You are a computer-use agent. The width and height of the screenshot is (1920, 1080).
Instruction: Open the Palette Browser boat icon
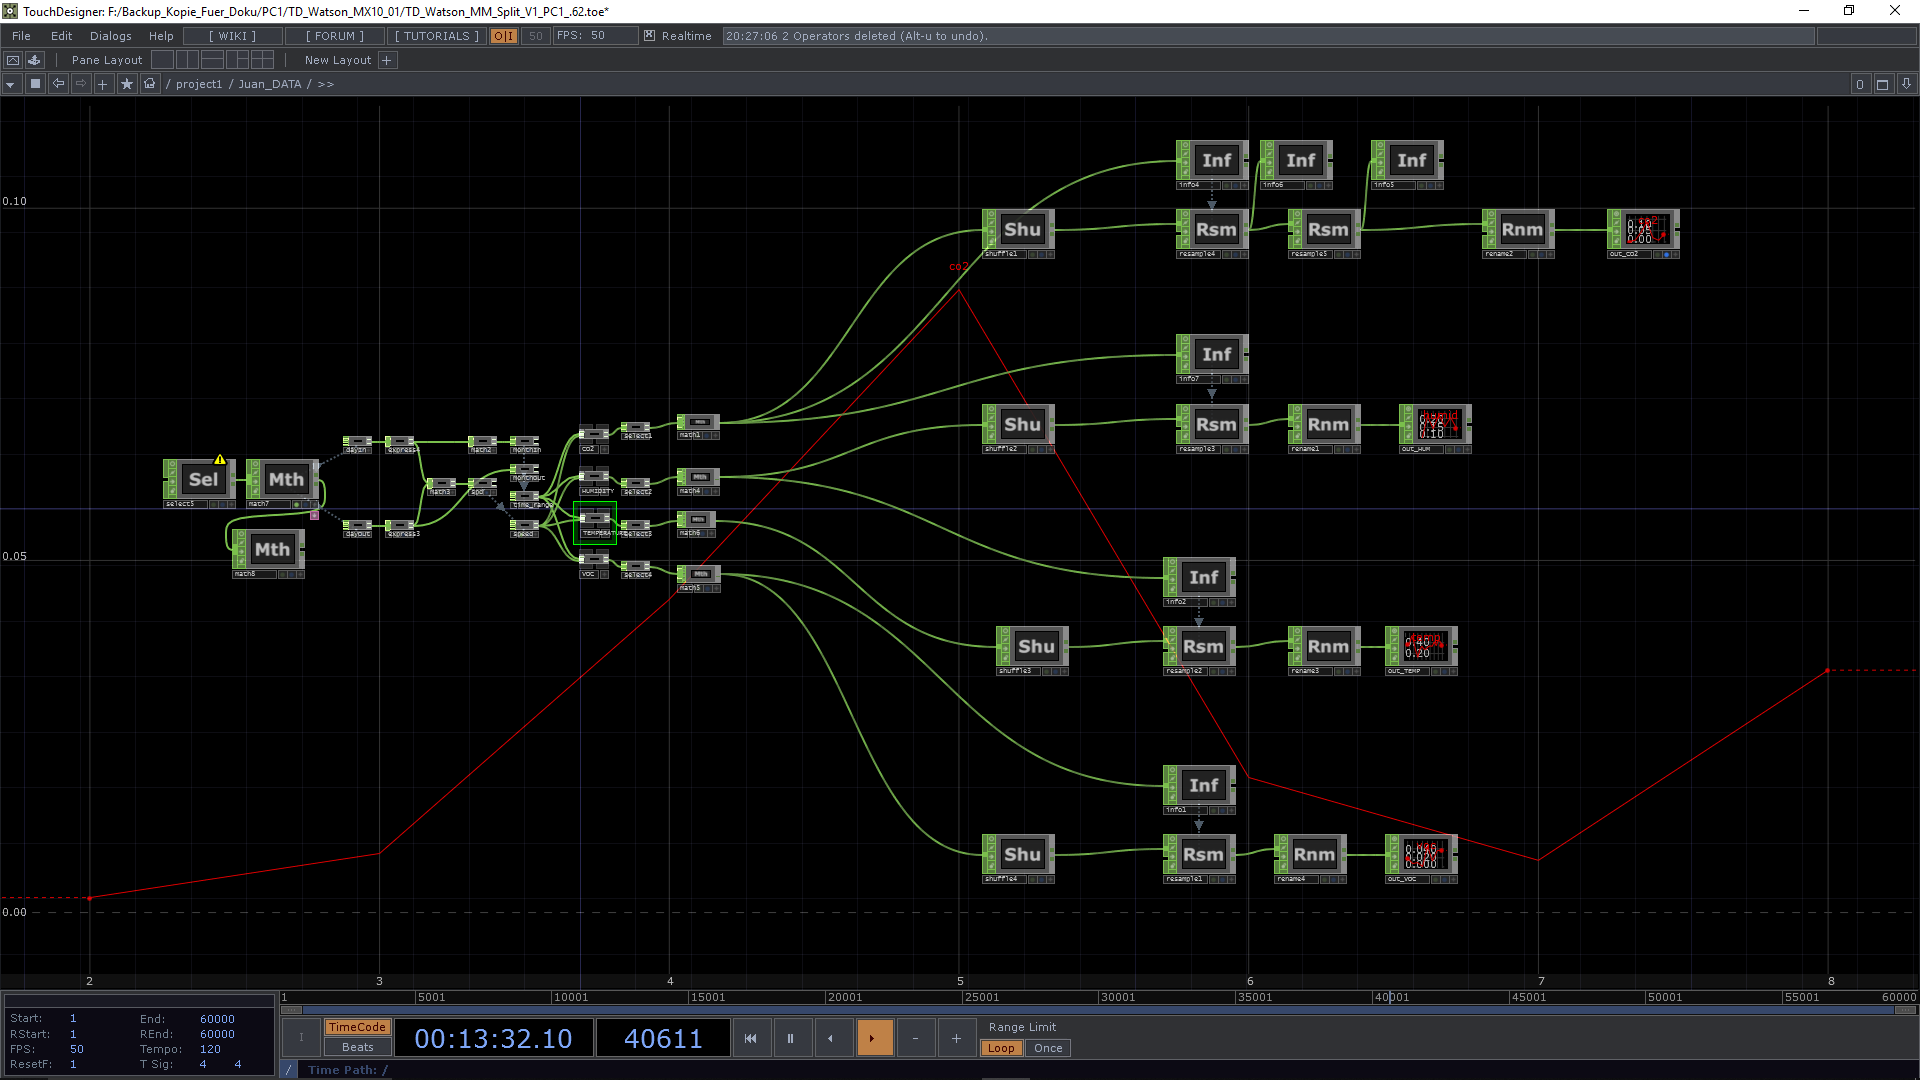34,60
